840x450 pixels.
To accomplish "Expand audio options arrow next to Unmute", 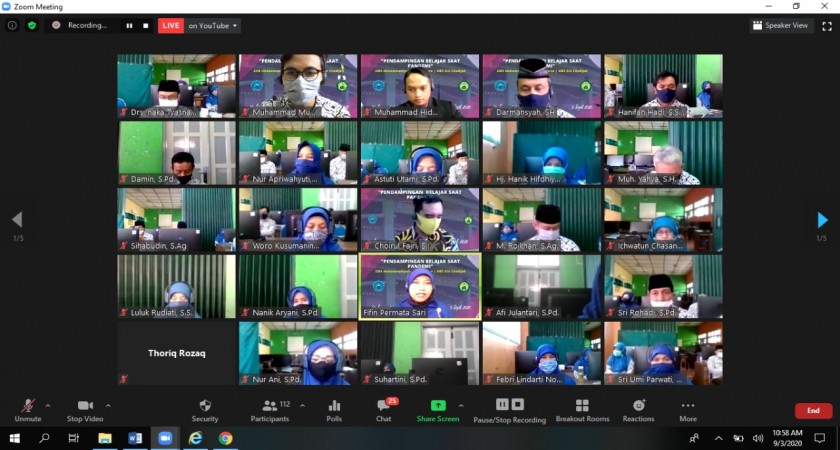I will (48, 405).
